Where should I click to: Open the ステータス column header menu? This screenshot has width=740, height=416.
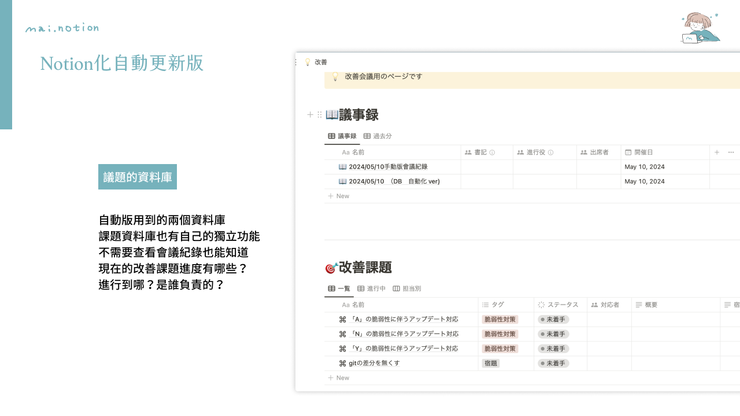[558, 305]
